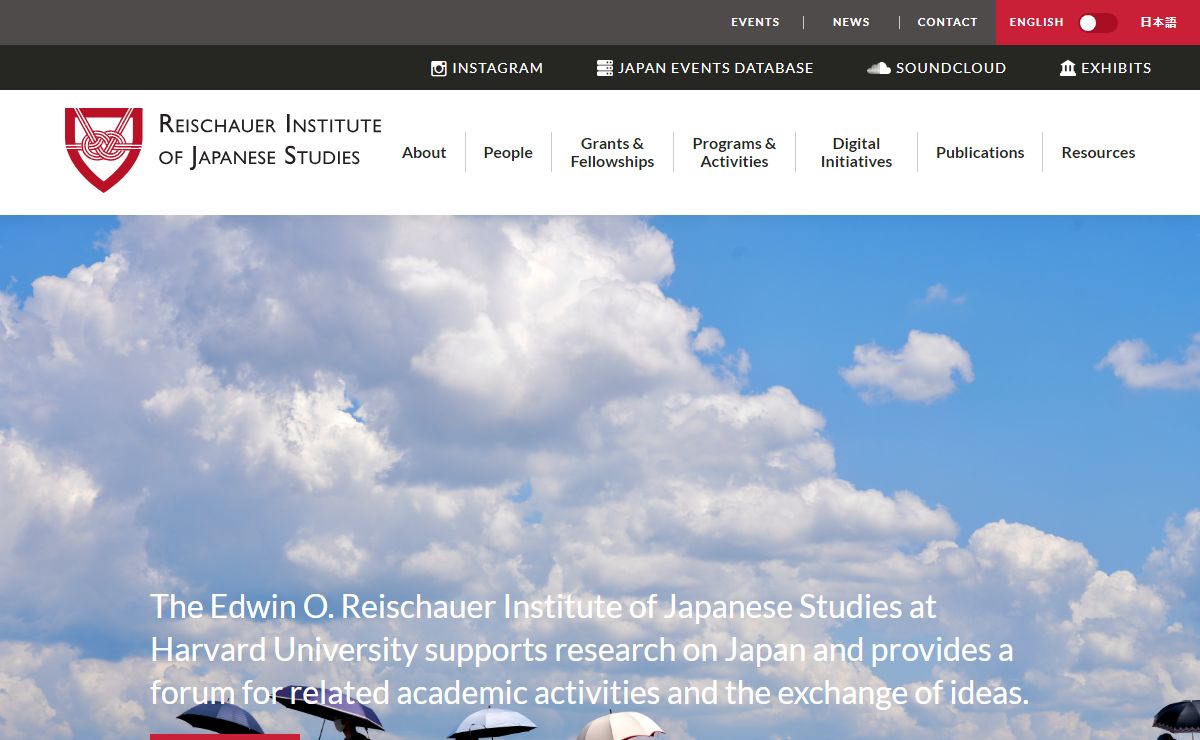The height and width of the screenshot is (740, 1200).
Task: Open the Programs & Activities menu
Action: (734, 152)
